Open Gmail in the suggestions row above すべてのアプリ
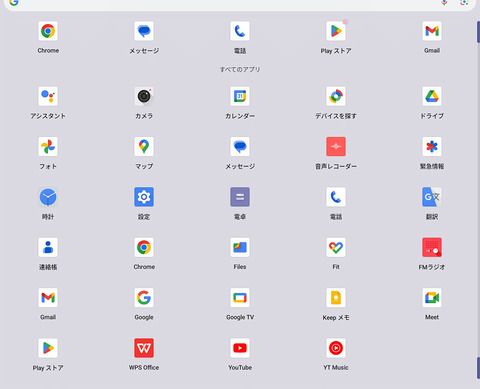480x389 pixels. tap(432, 31)
